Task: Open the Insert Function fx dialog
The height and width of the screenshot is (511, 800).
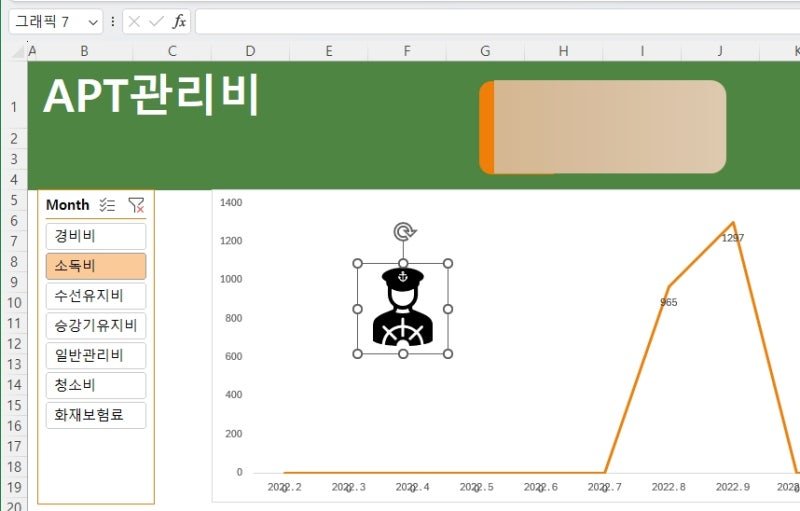Action: 179,21
